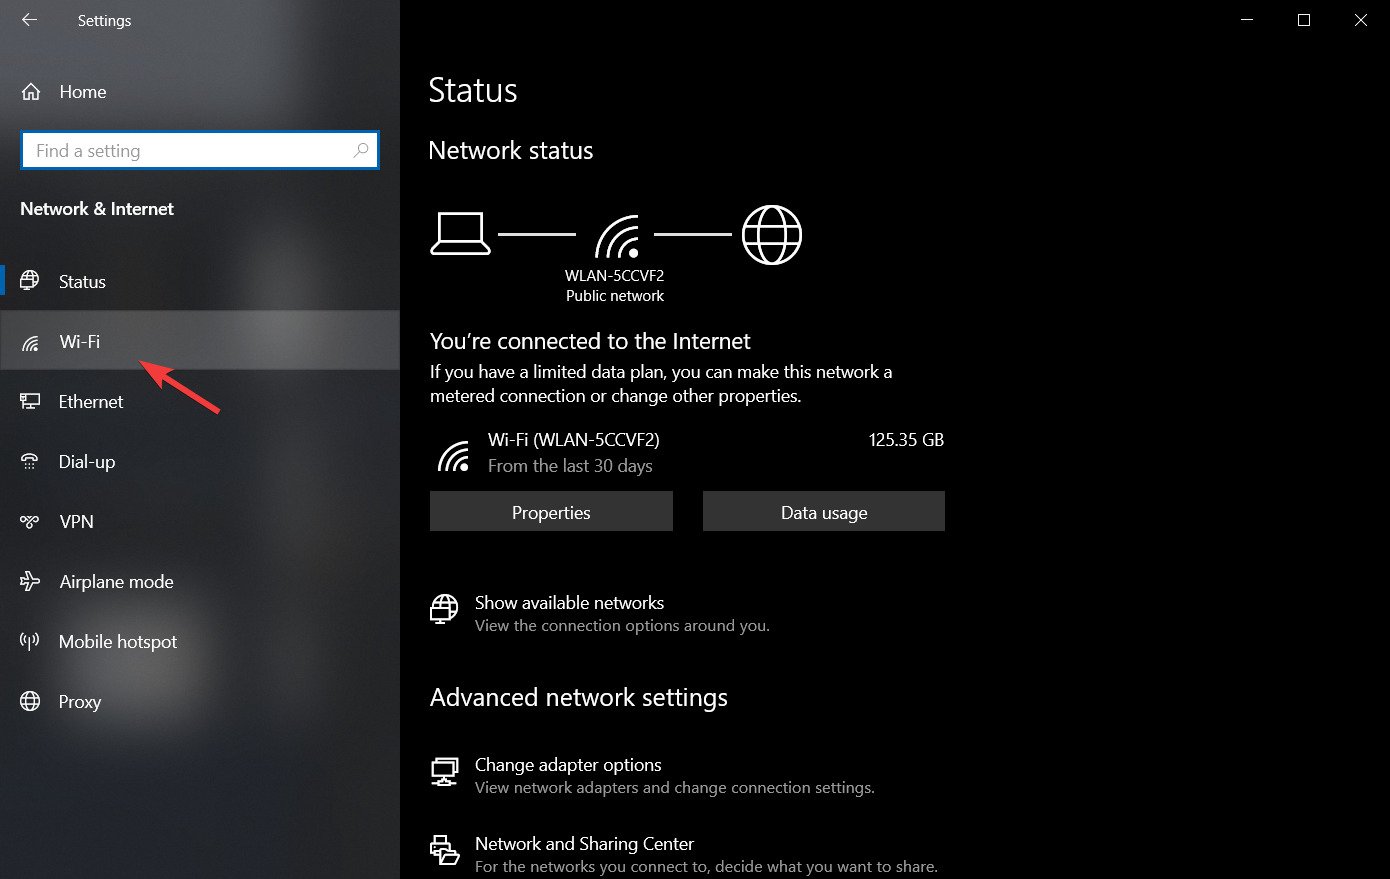Click 'You're connected to the Internet' text

pos(590,342)
